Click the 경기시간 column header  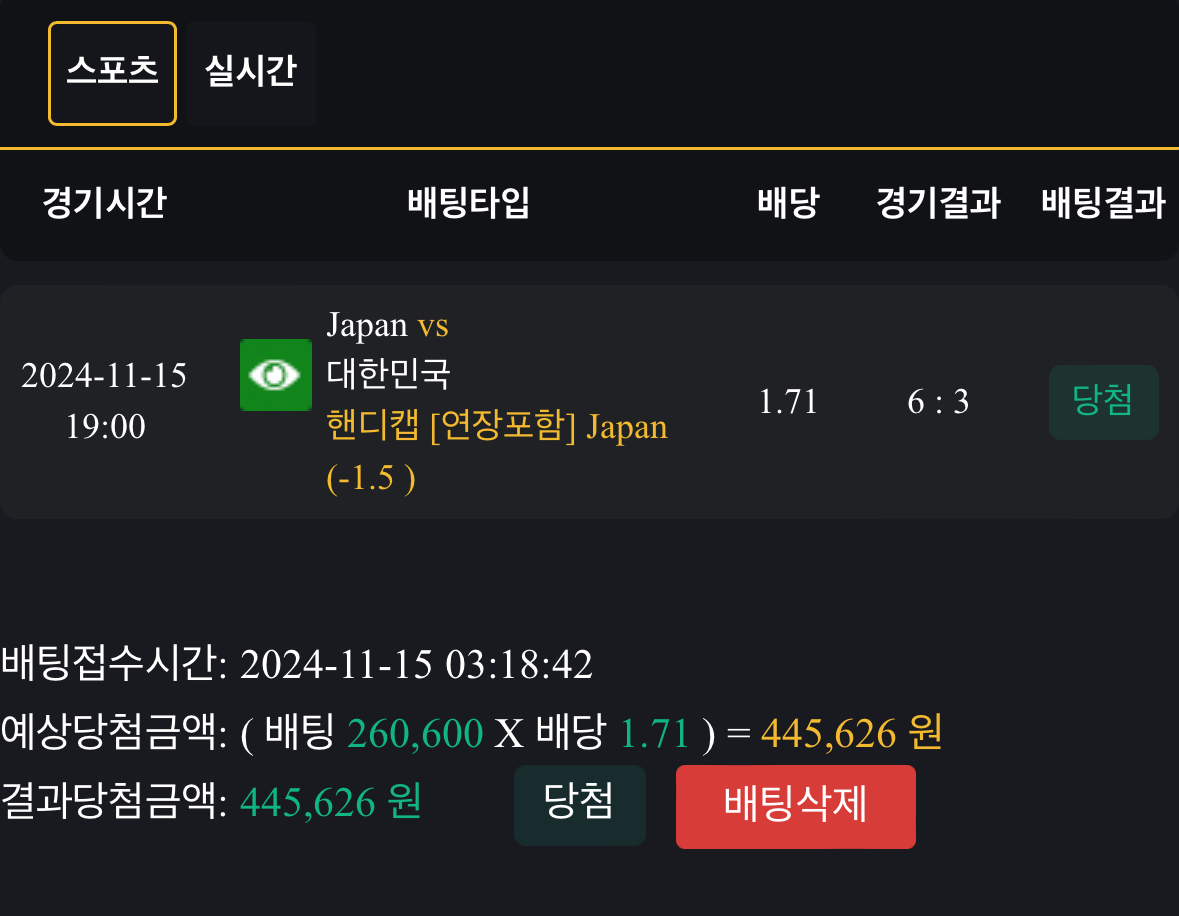pos(104,203)
